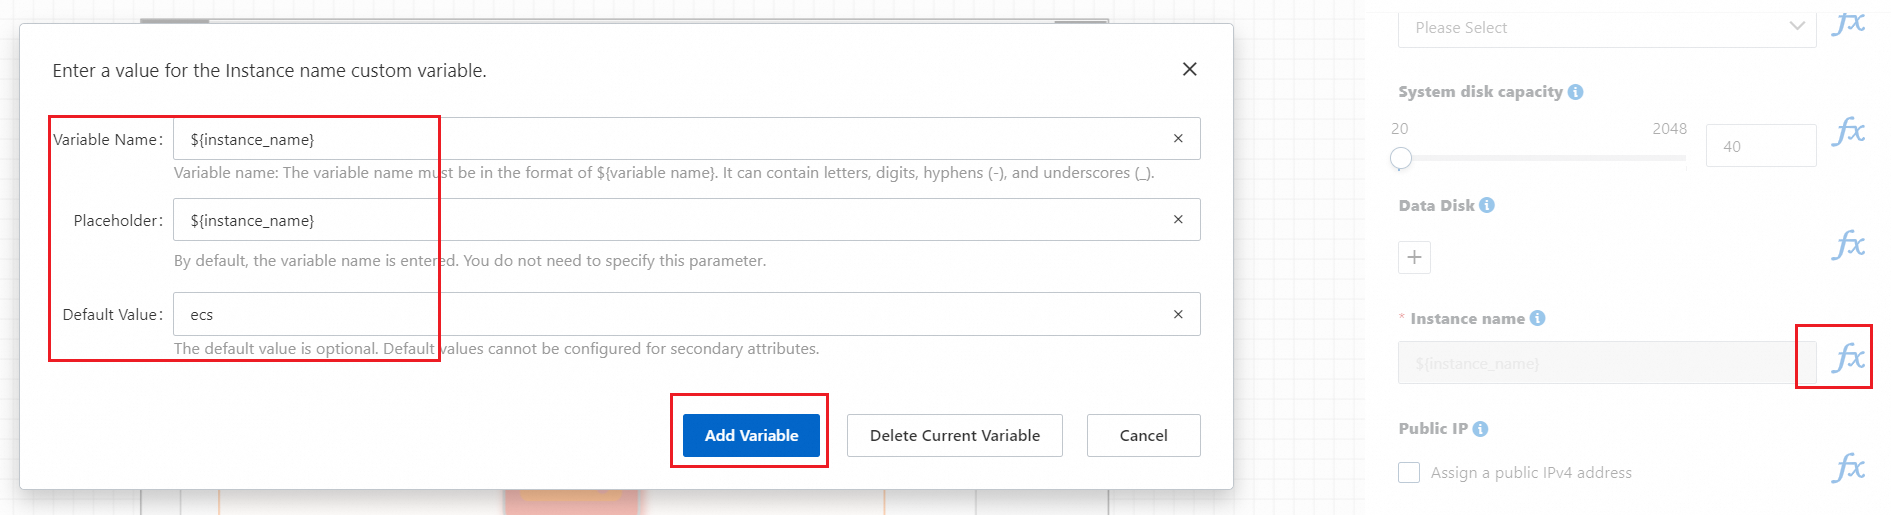Show System disk capacity info tooltip

[1576, 92]
